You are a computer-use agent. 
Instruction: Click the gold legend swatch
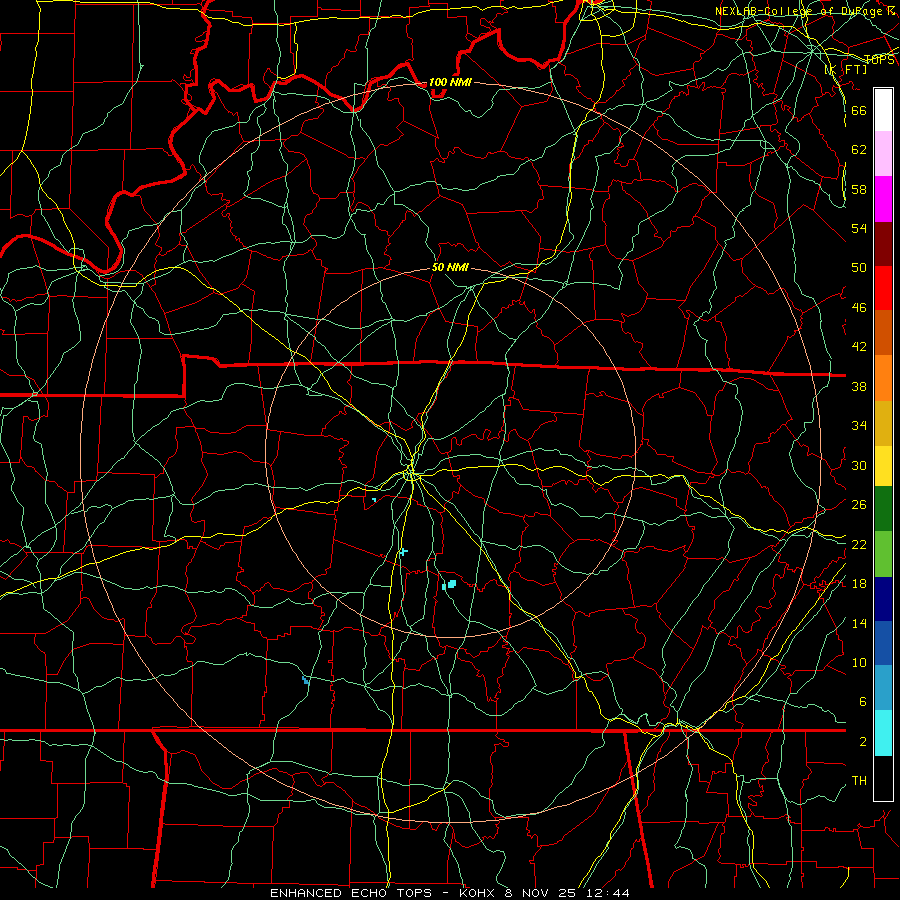click(883, 423)
